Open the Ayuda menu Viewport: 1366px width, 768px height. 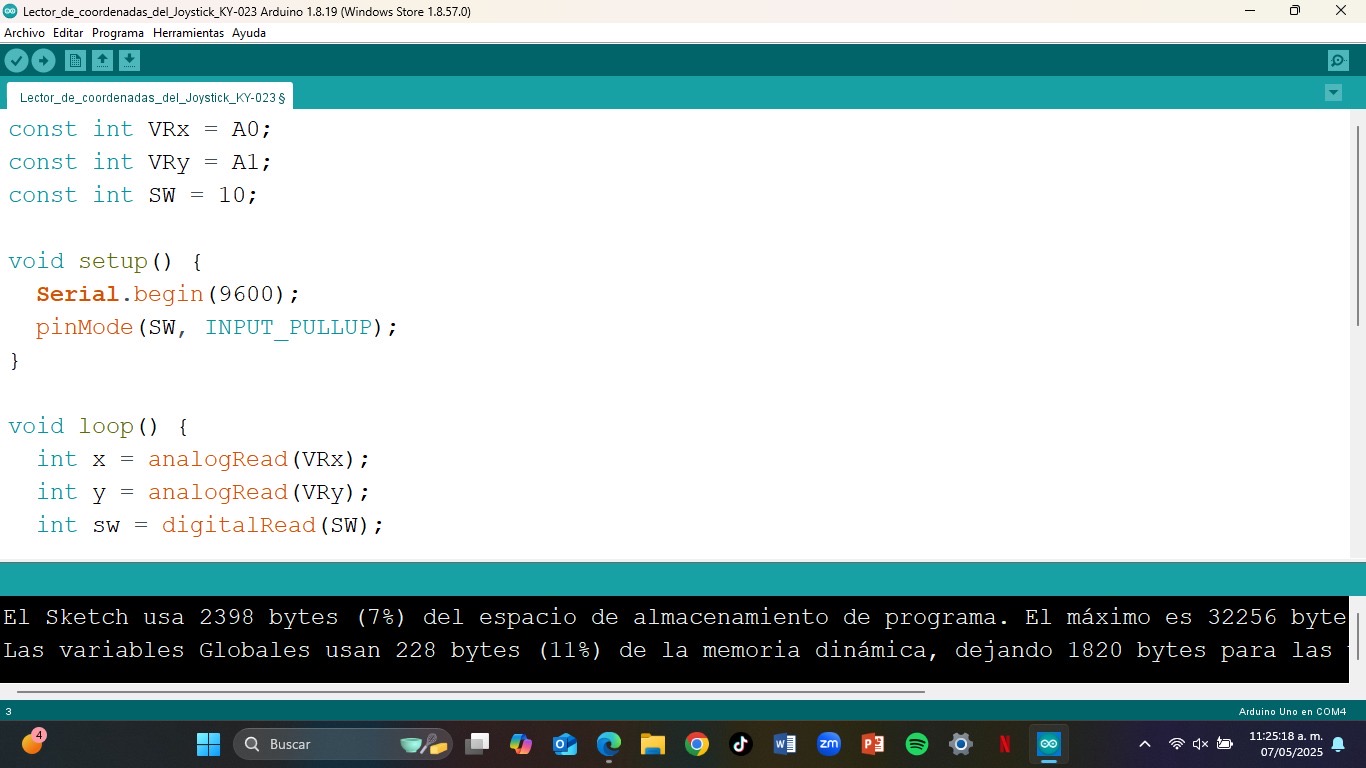click(x=249, y=33)
